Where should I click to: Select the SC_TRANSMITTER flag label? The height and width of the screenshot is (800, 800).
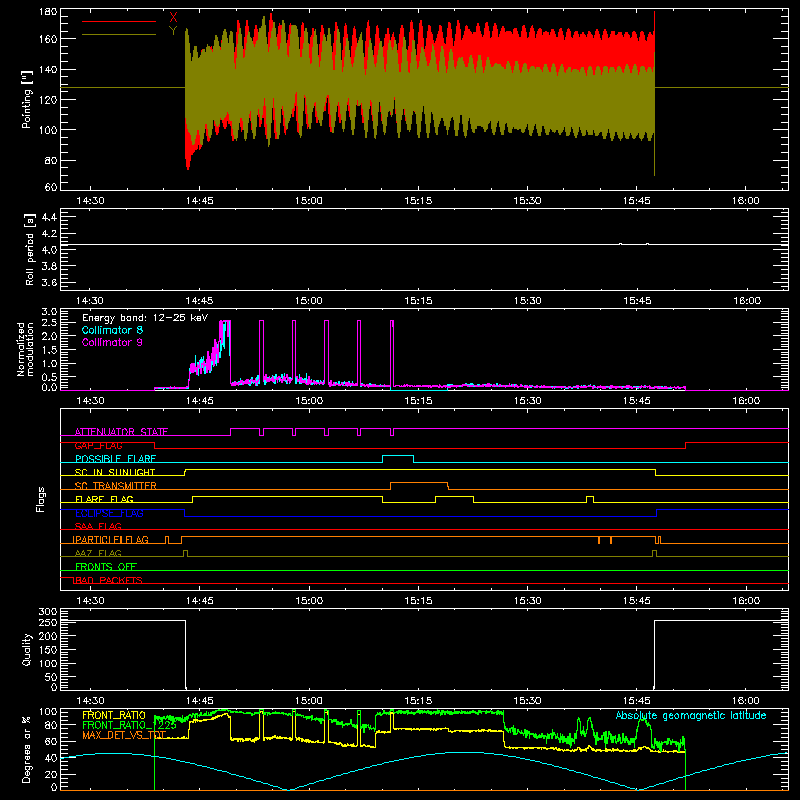[115, 486]
